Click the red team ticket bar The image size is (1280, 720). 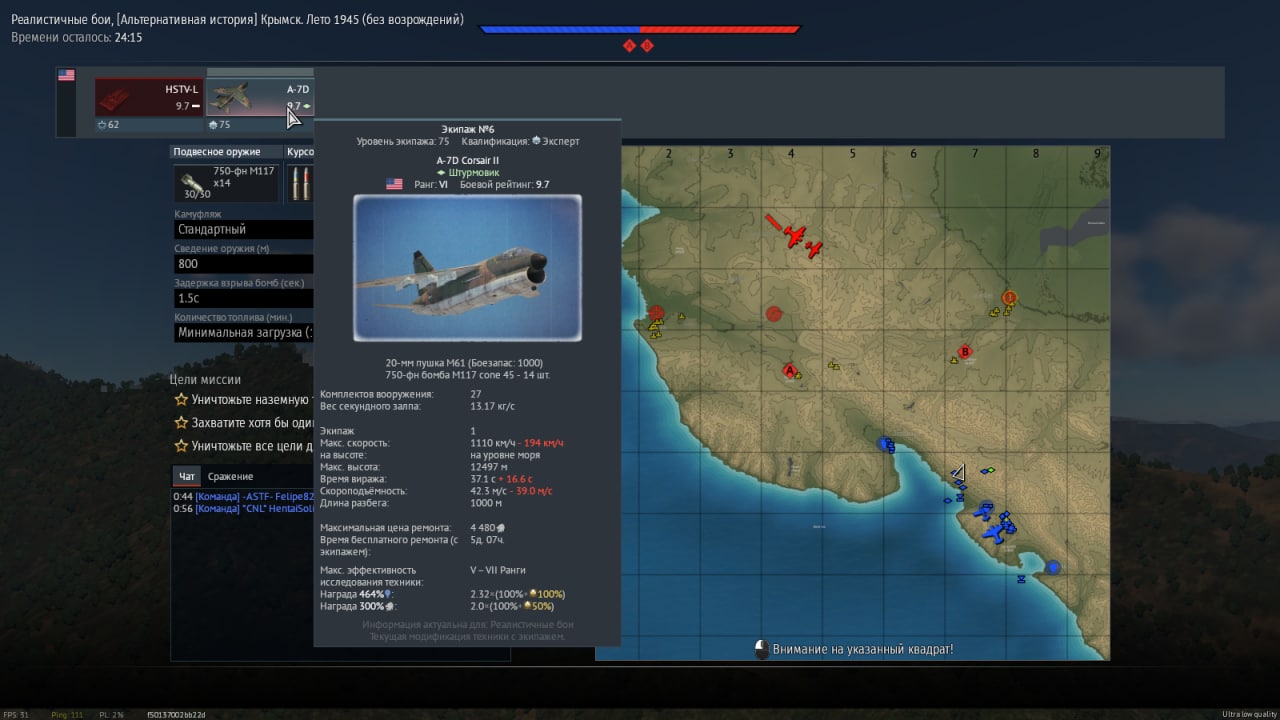click(x=721, y=30)
